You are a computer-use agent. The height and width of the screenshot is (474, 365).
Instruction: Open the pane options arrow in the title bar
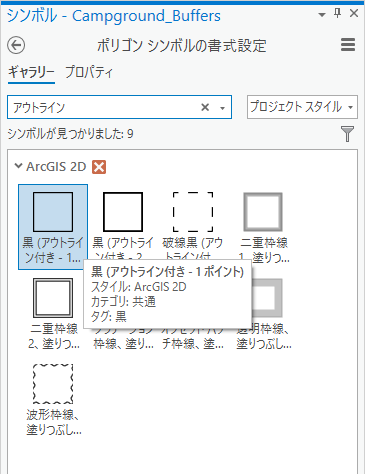click(322, 14)
